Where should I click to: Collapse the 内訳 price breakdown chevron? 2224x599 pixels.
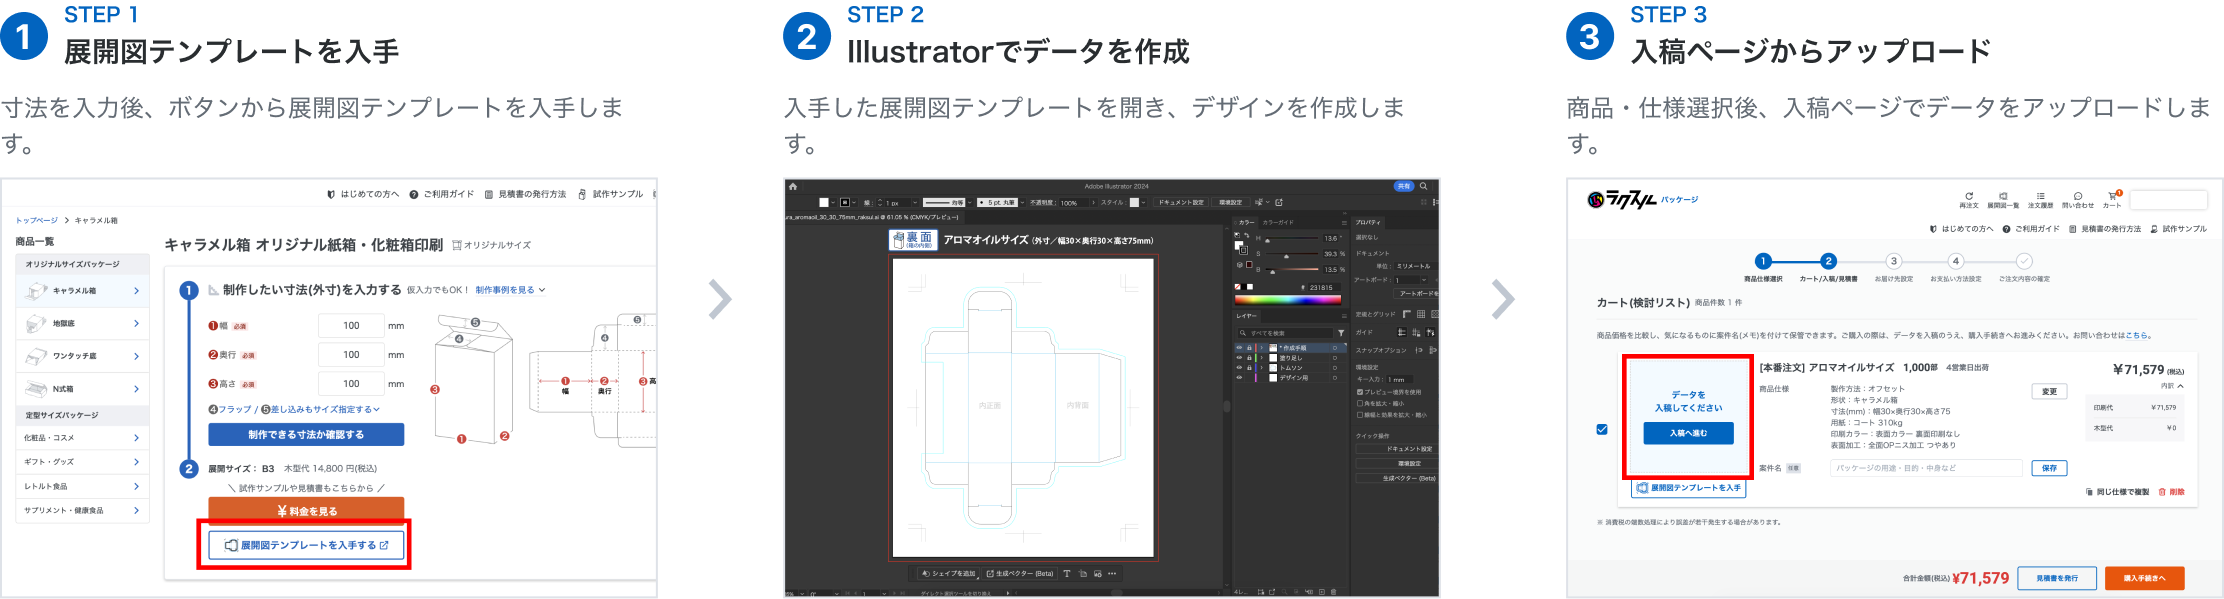(2180, 386)
